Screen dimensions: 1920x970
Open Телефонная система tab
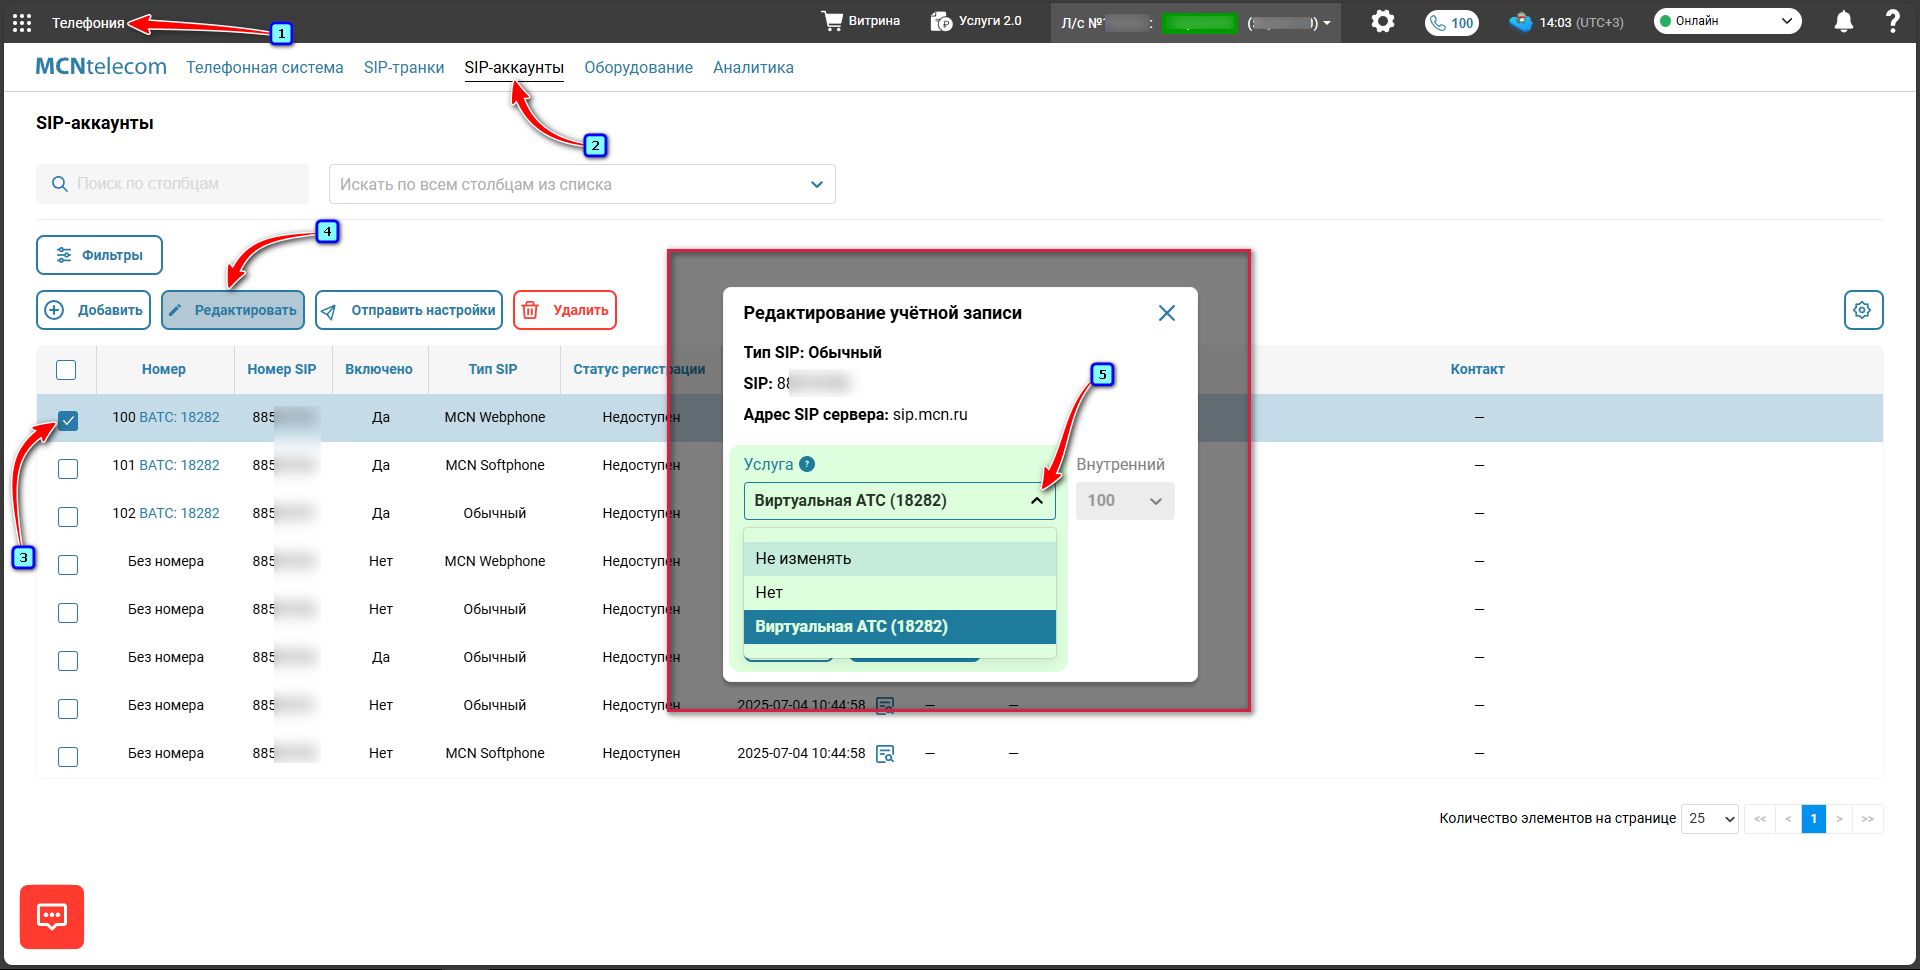pos(265,67)
